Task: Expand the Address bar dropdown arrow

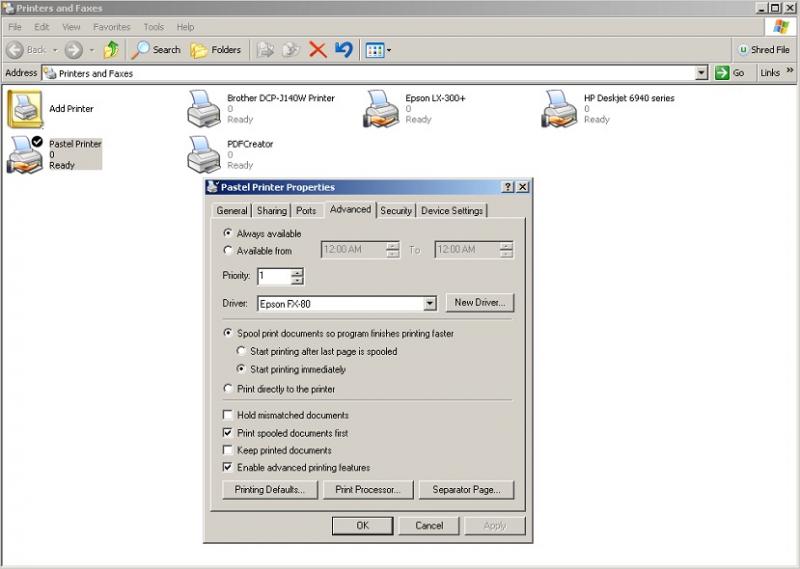Action: (x=701, y=73)
